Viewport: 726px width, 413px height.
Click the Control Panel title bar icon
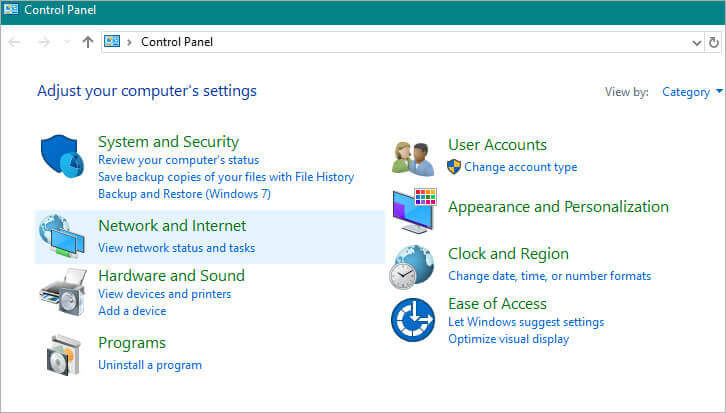pos(11,9)
